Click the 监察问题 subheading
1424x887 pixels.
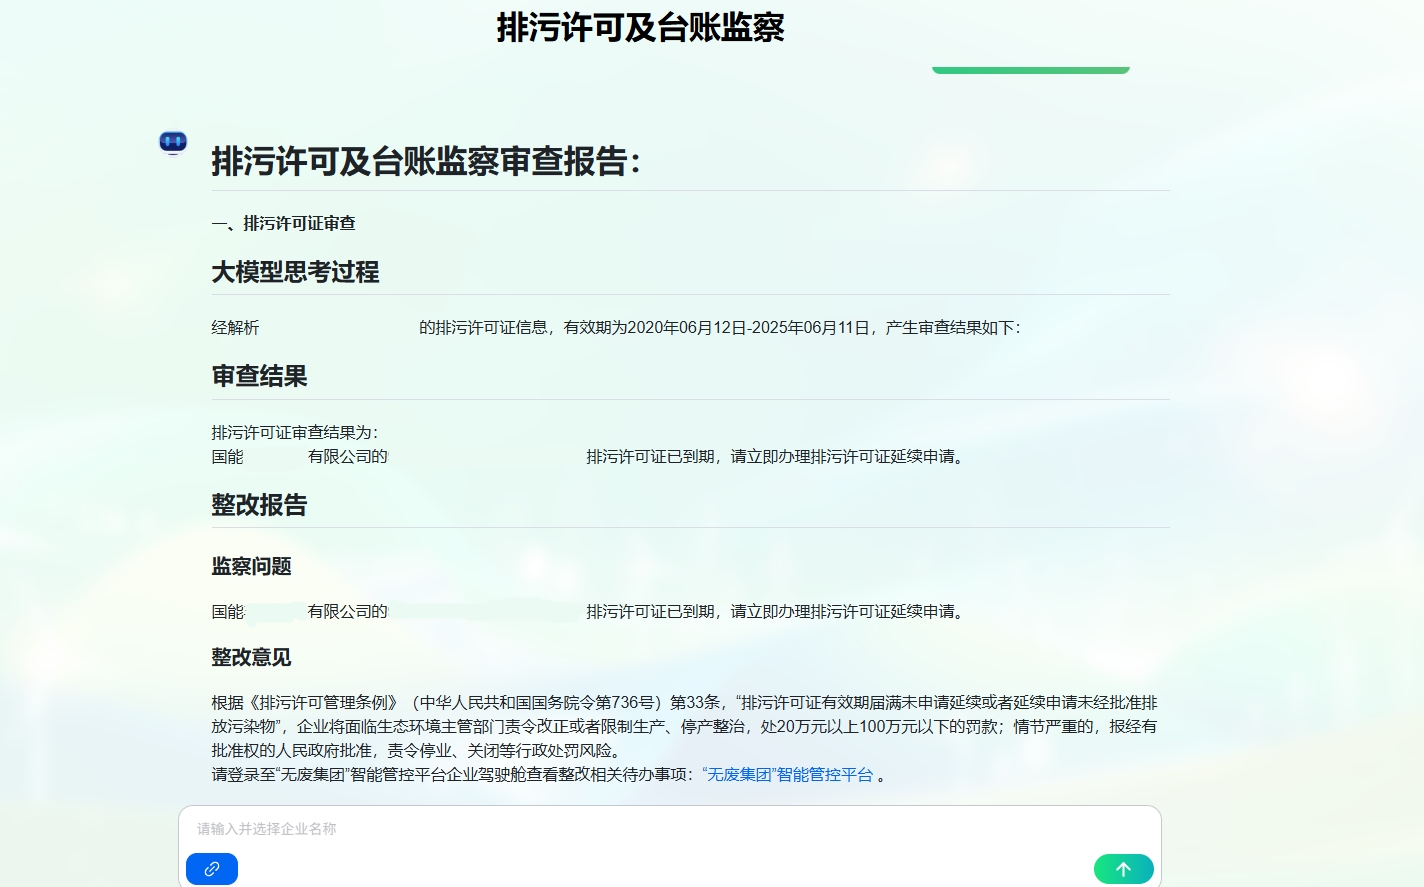[251, 567]
